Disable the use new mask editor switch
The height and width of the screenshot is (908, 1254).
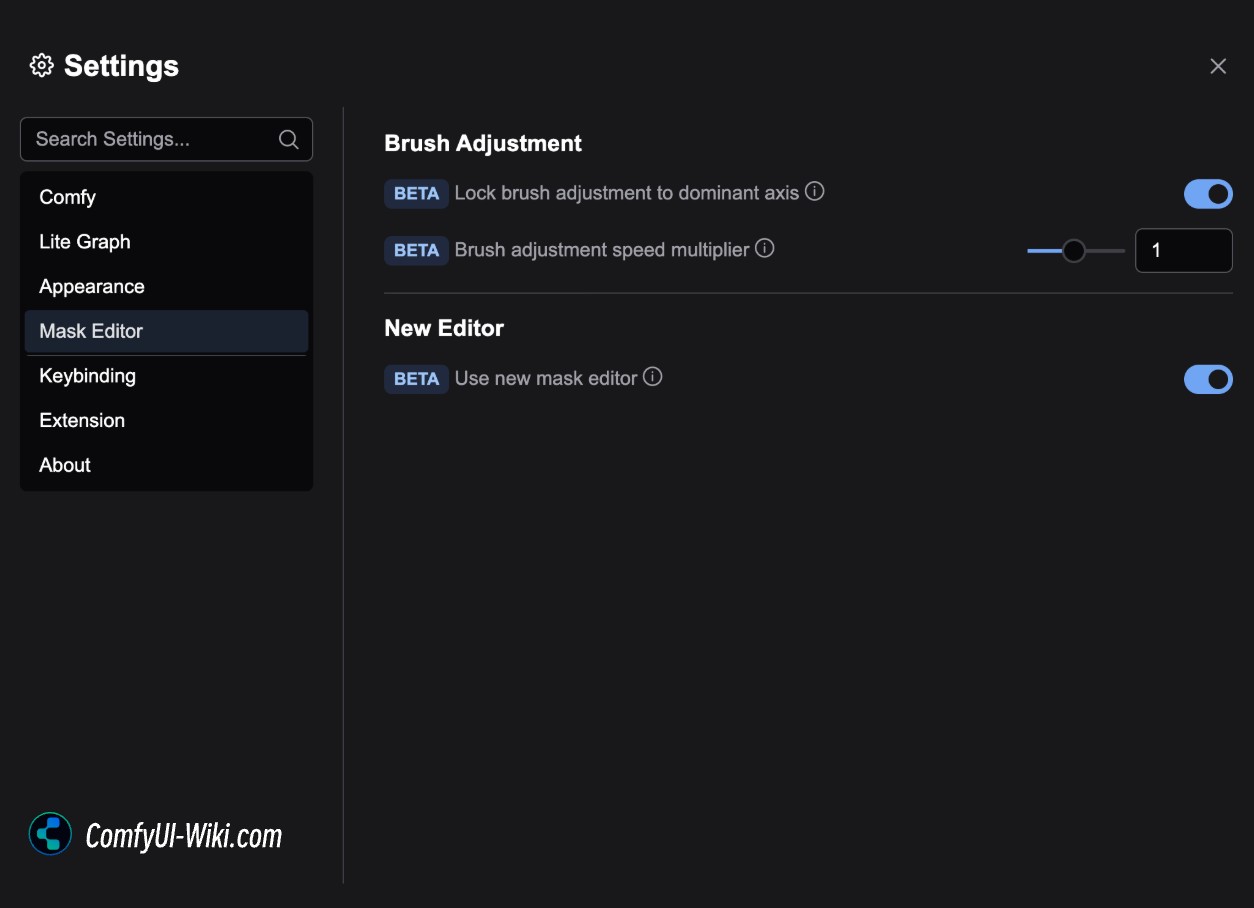pyautogui.click(x=1208, y=379)
